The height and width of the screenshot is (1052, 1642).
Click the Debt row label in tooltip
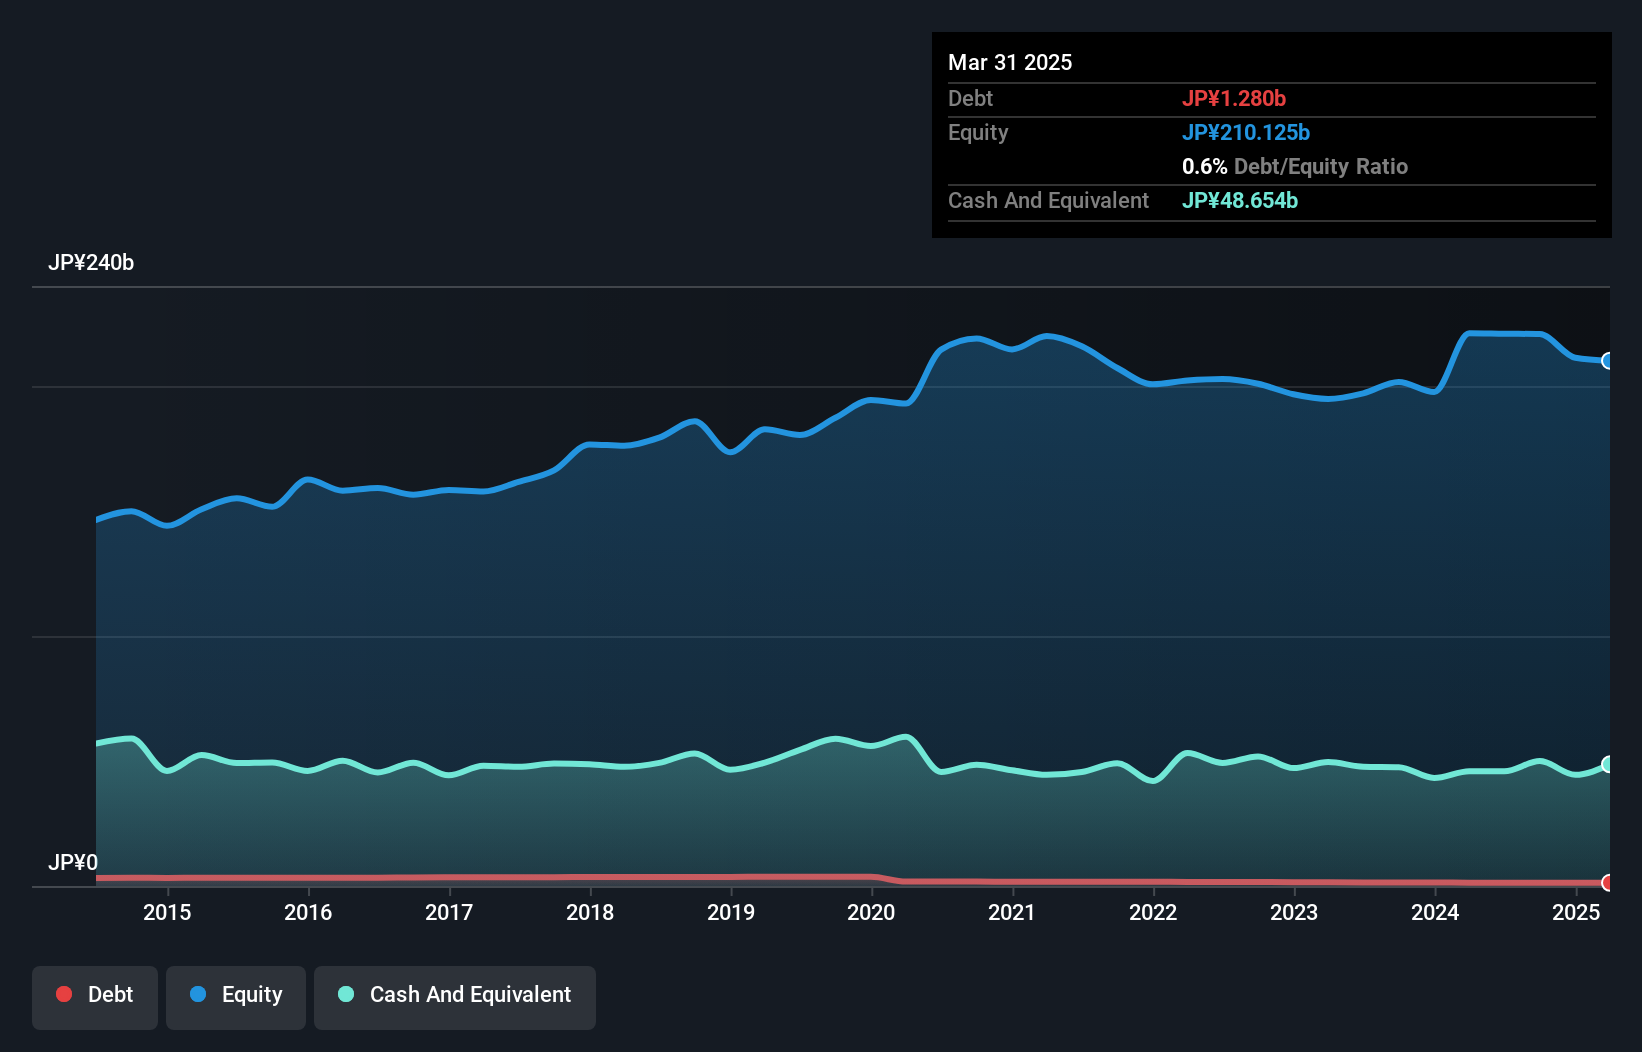970,99
